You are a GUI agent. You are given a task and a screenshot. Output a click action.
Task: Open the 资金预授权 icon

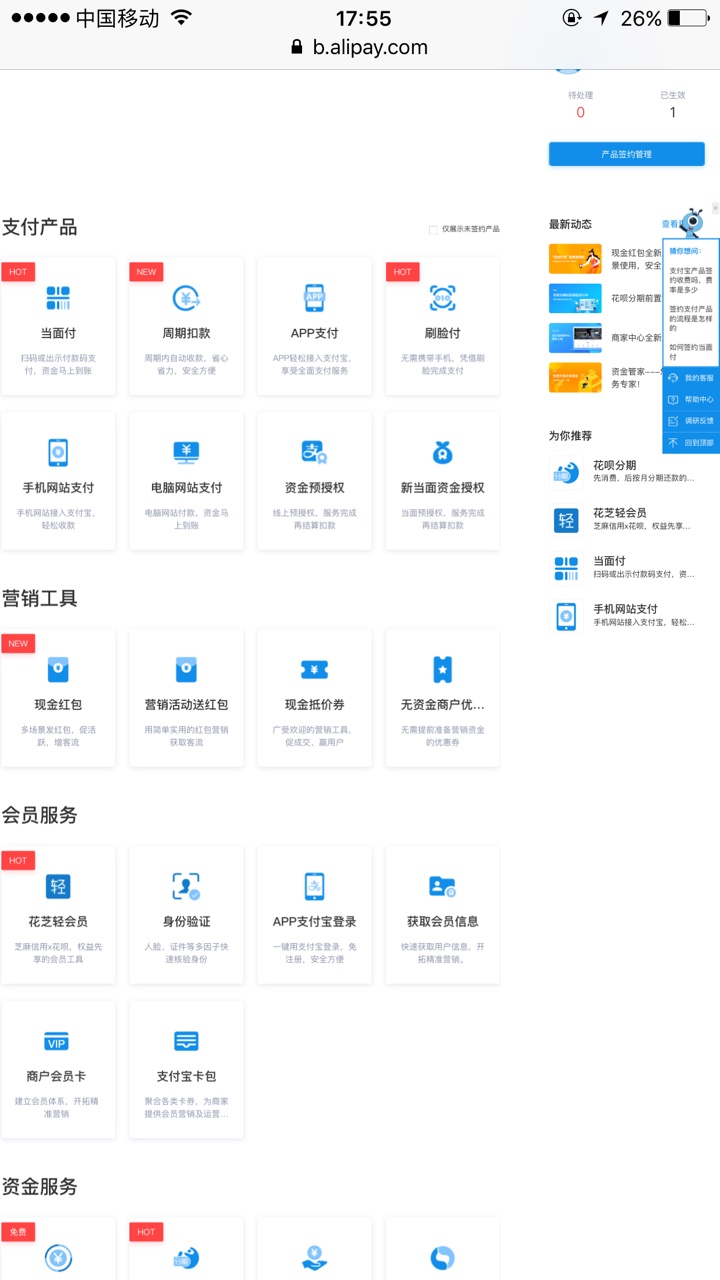[x=314, y=453]
